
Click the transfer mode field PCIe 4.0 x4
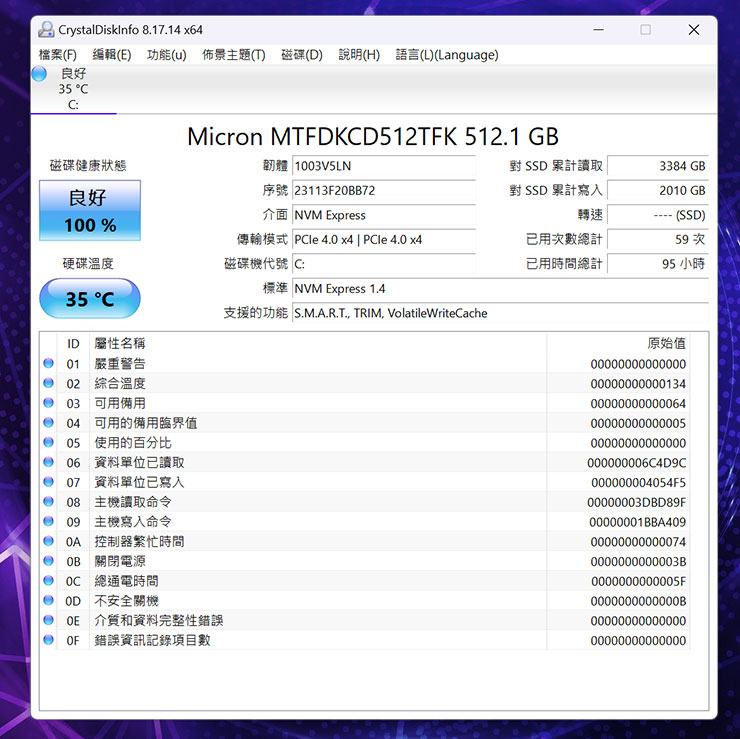[384, 240]
